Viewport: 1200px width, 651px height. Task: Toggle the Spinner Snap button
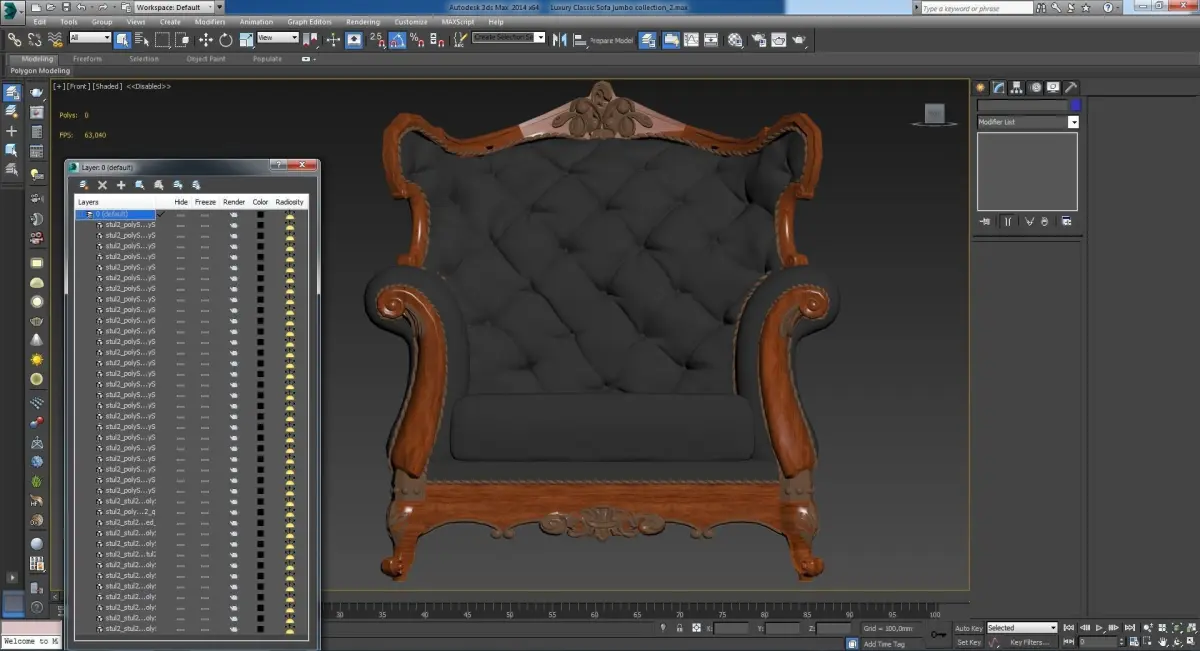pyautogui.click(x=437, y=40)
